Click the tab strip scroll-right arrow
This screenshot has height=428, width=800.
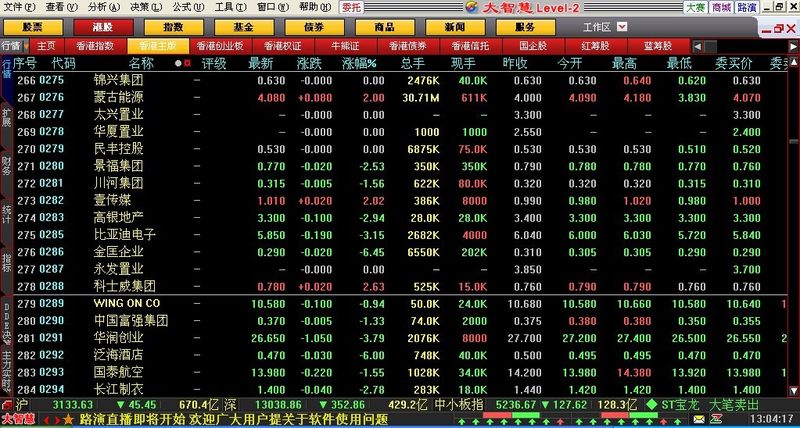tap(793, 46)
